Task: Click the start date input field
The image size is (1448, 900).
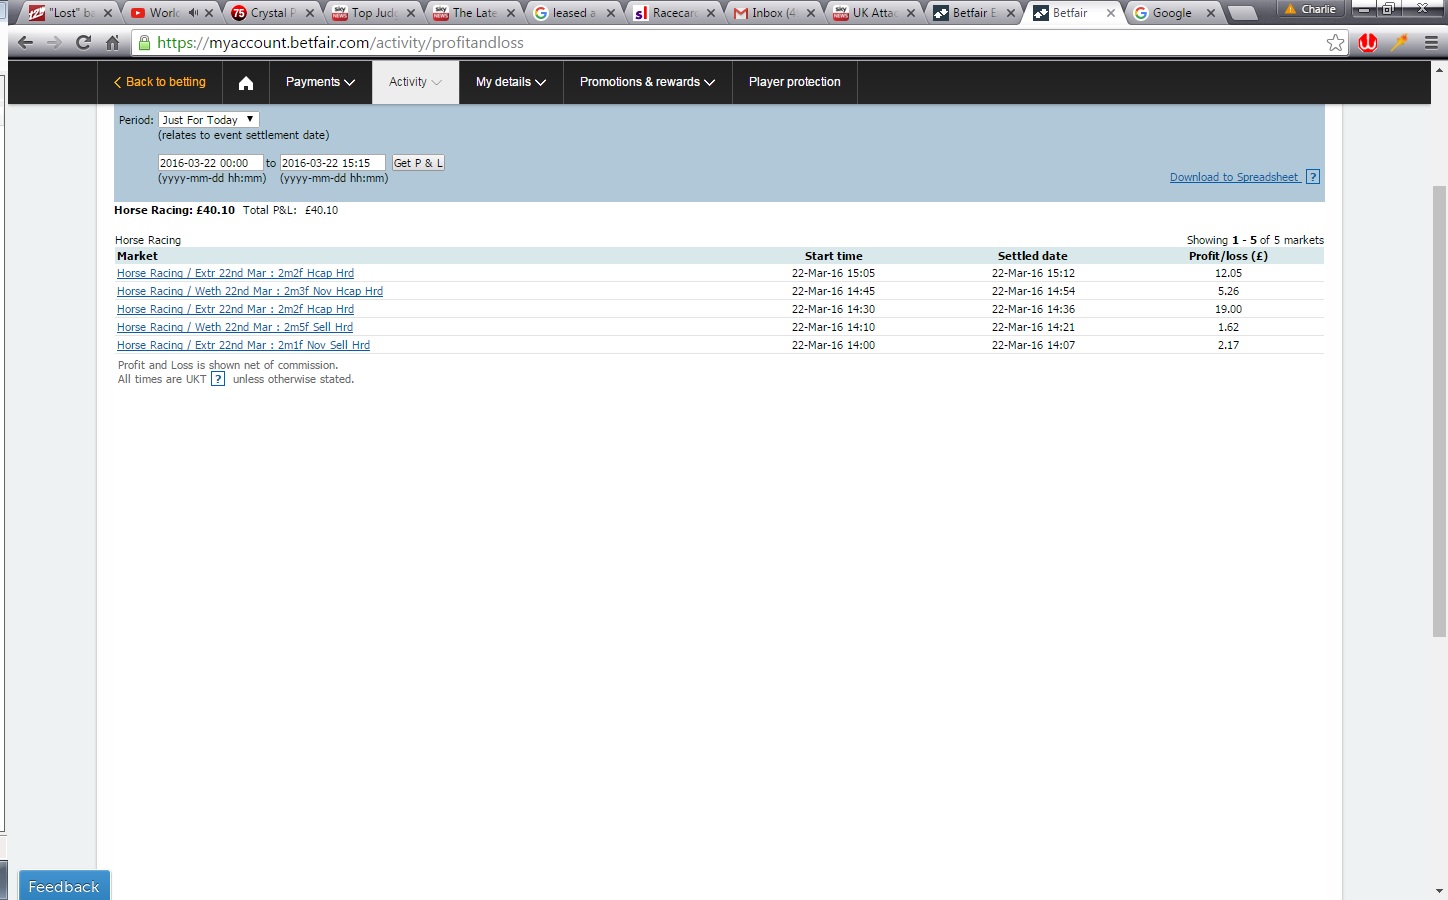Action: click(x=210, y=162)
